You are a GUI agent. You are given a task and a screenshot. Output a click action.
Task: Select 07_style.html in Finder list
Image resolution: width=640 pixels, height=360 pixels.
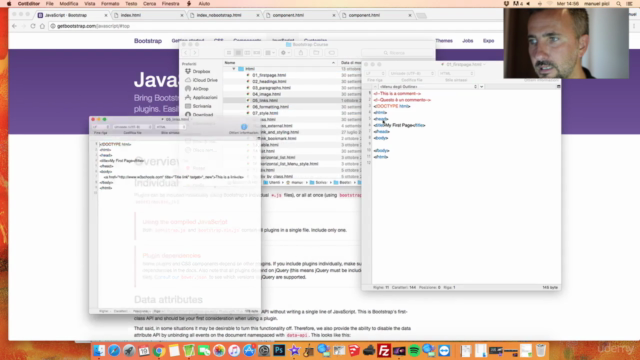265,113
